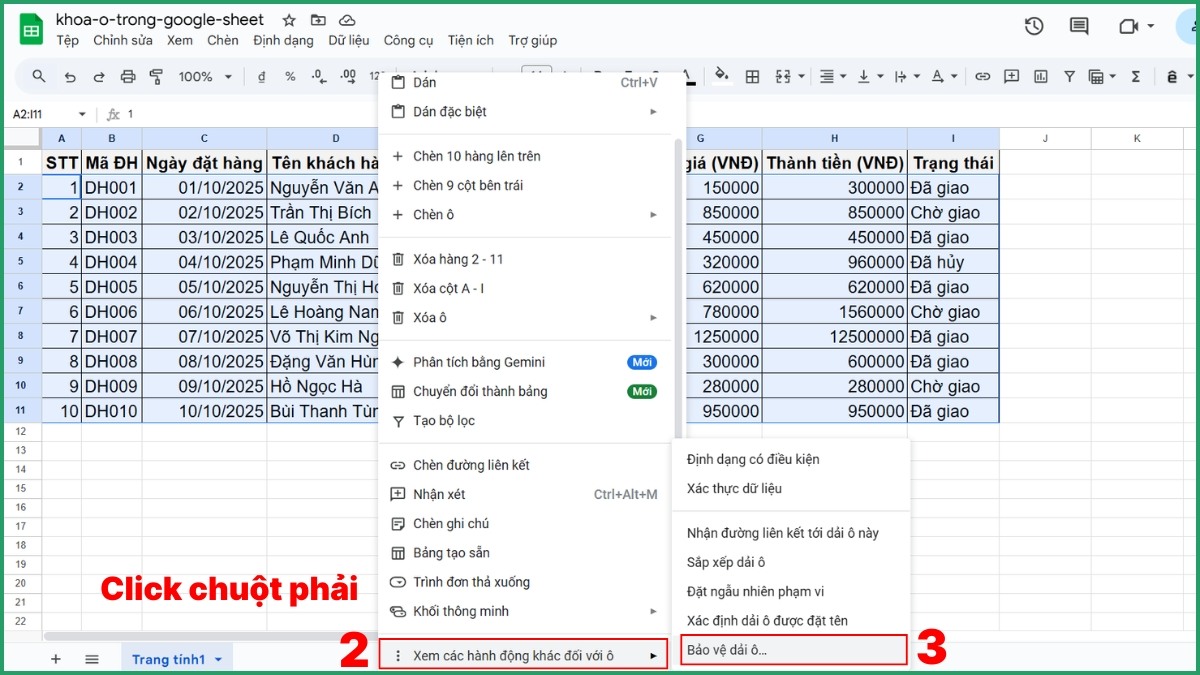This screenshot has width=1200, height=675.
Task: Open version history clock icon
Action: [x=1034, y=27]
